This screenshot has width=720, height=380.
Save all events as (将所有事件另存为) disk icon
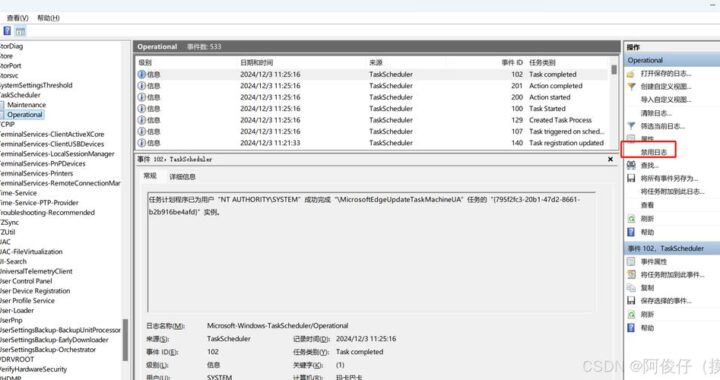pyautogui.click(x=631, y=178)
